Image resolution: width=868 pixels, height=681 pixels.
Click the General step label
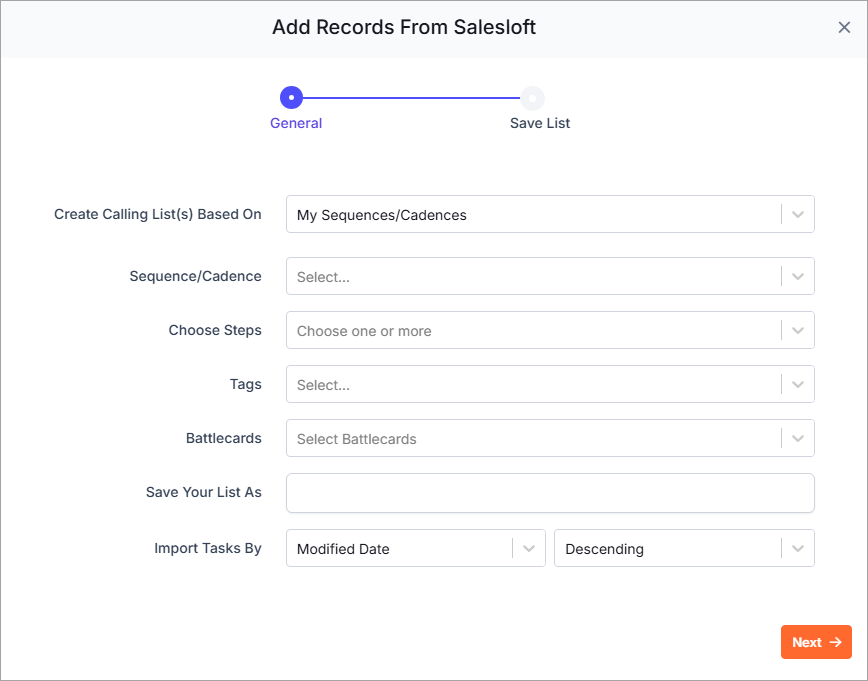[296, 123]
